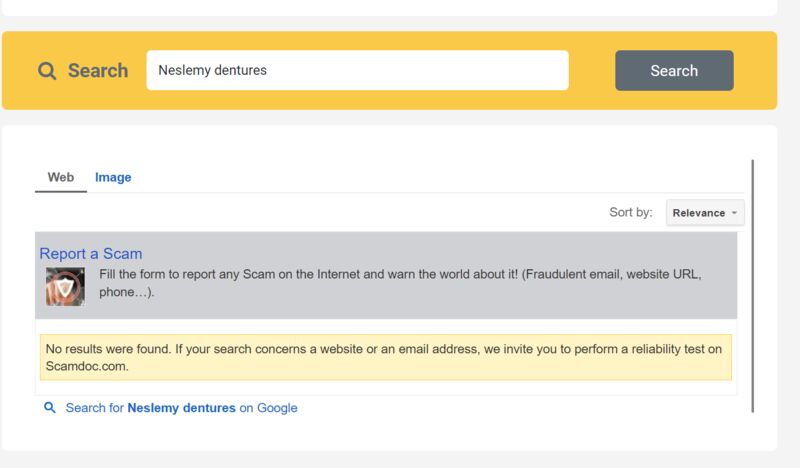Click the yellow No results were found notice
This screenshot has width=800, height=468.
(x=386, y=357)
